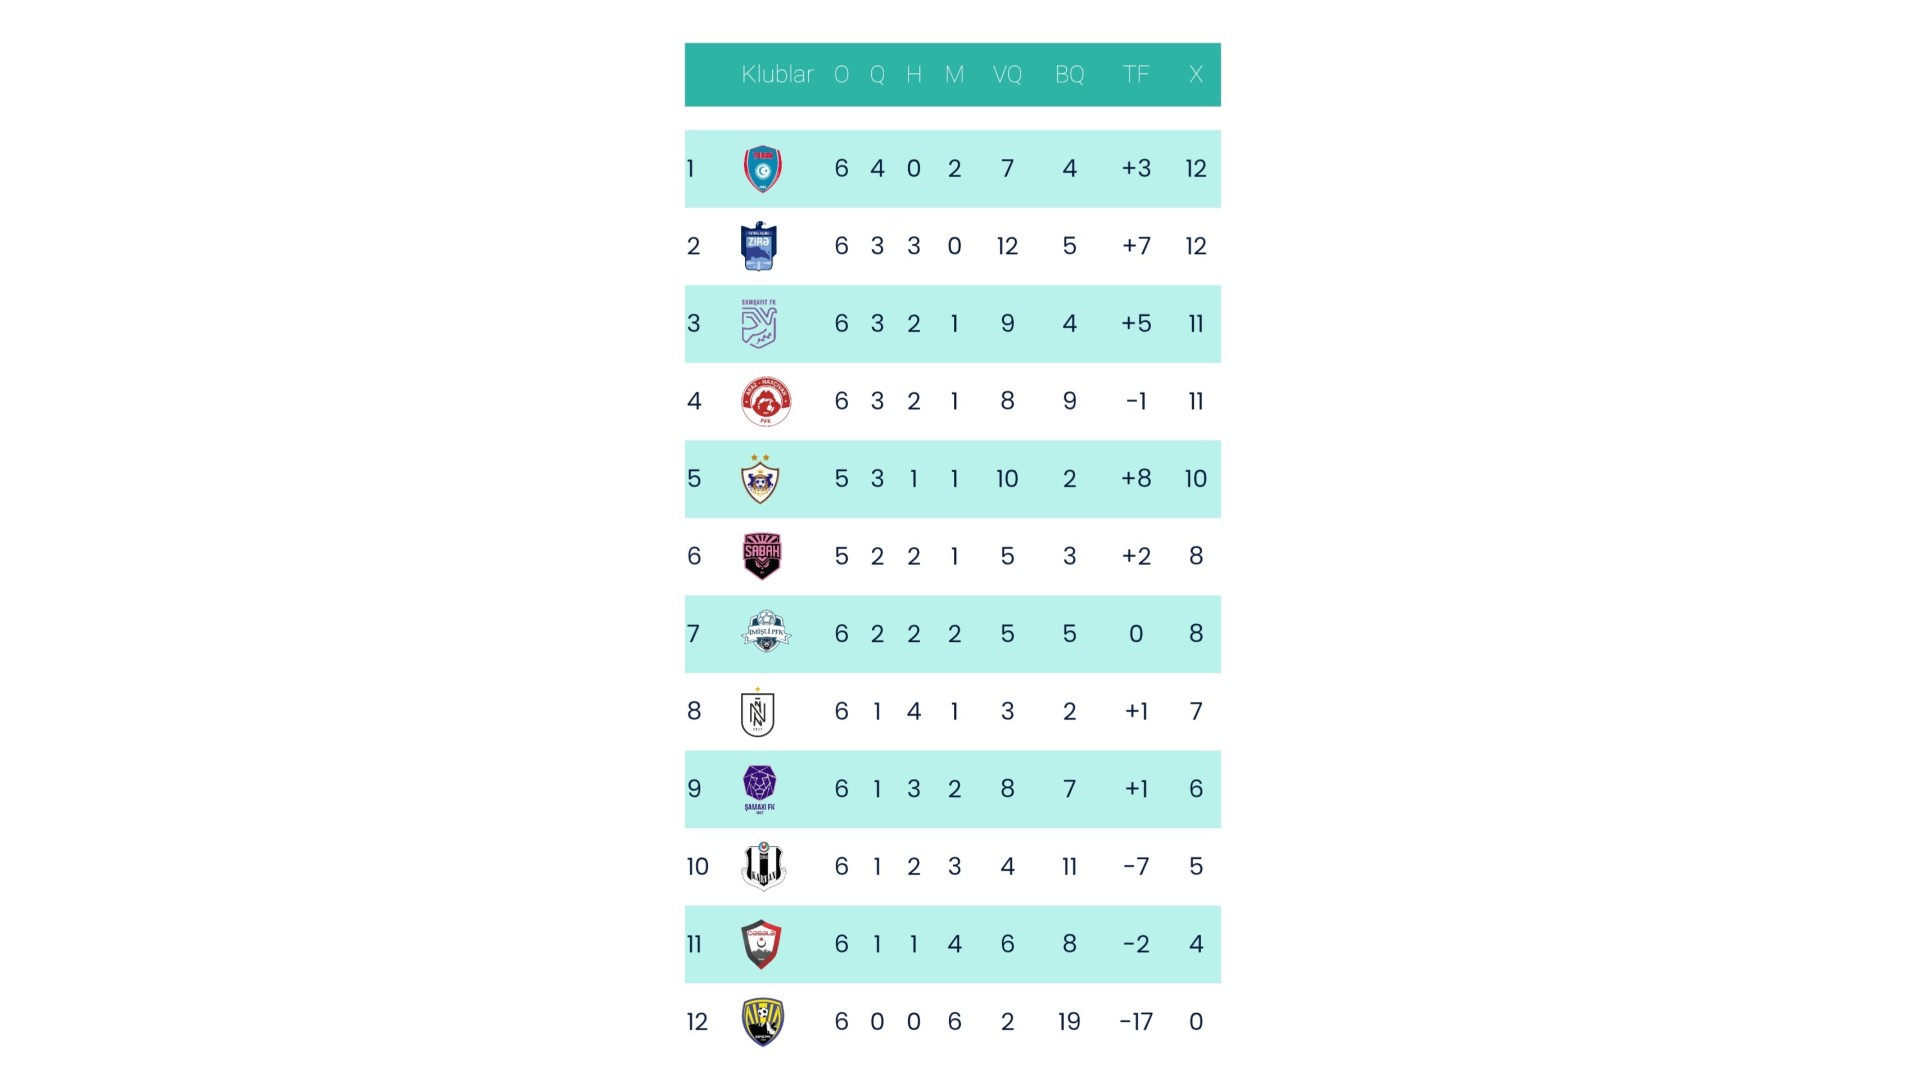Click the yellow-black crest in 12th place
Screen dimensions: 1907x1072
click(x=763, y=1022)
